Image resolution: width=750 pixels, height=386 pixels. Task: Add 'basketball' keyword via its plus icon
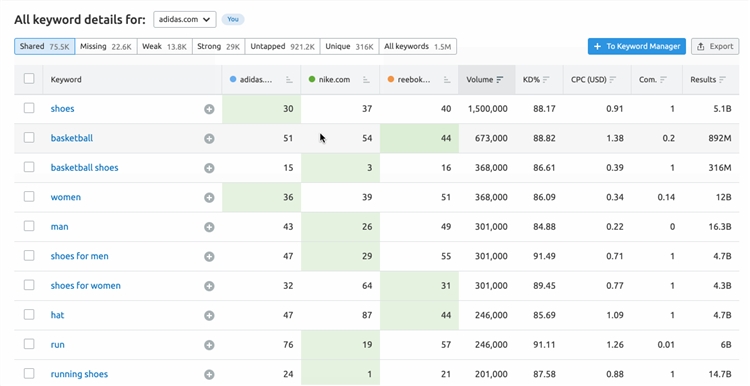coord(209,139)
